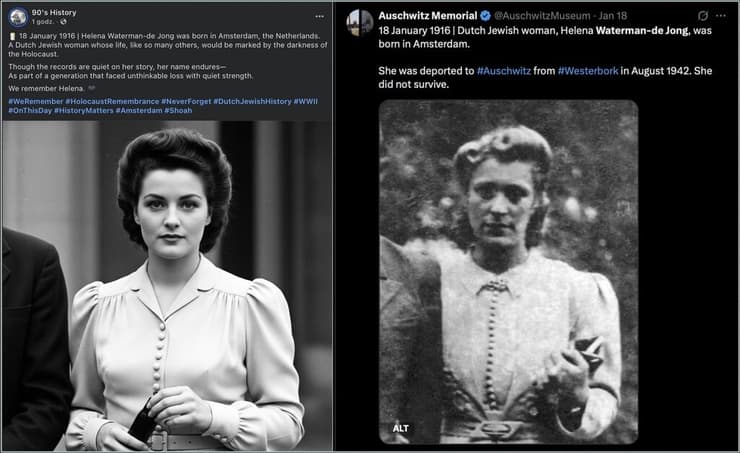The width and height of the screenshot is (740, 453).
Task: Follow the #NeverForget hashtag link
Action: point(186,101)
